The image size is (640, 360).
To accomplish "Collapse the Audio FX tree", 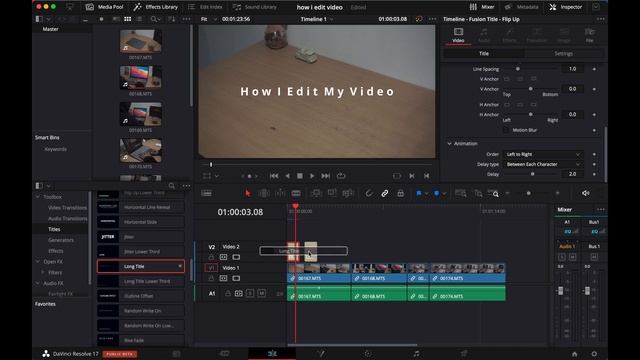I will [x=38, y=283].
